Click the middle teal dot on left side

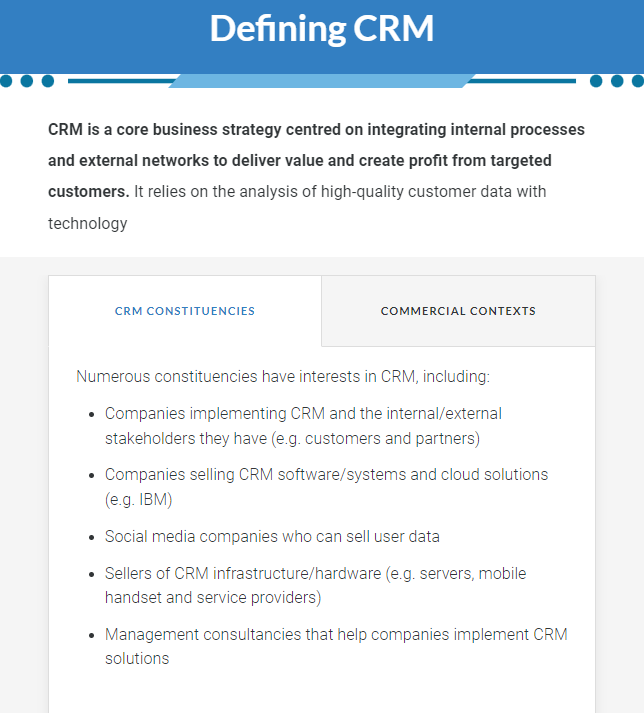point(27,81)
